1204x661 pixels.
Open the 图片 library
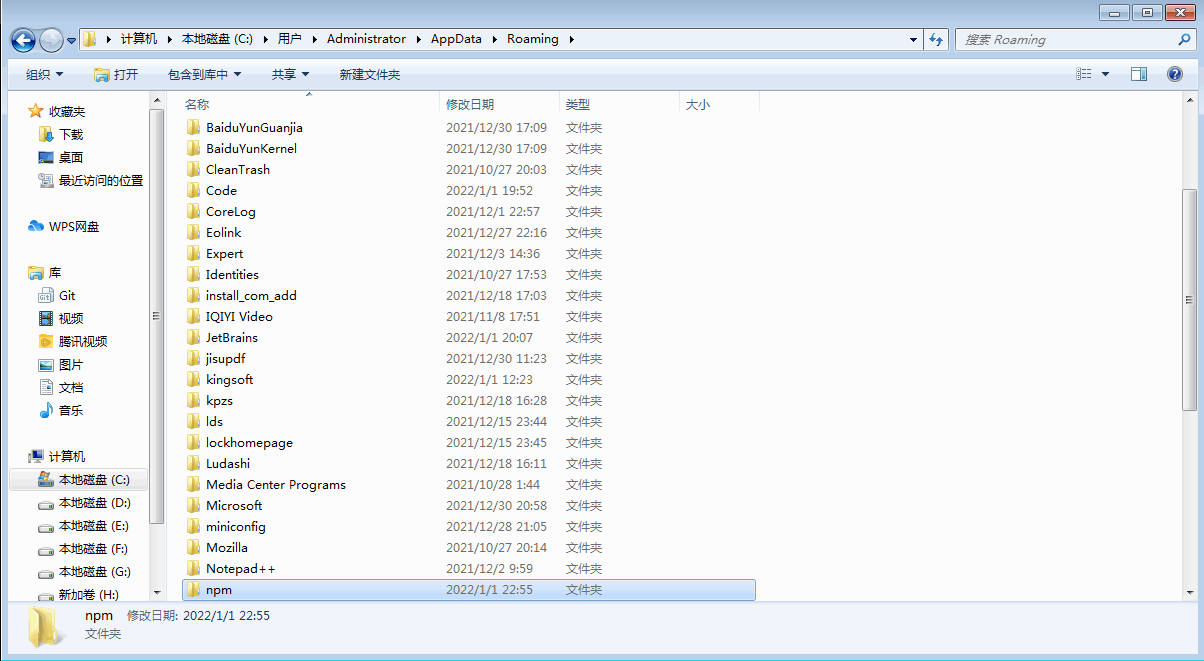tap(71, 365)
